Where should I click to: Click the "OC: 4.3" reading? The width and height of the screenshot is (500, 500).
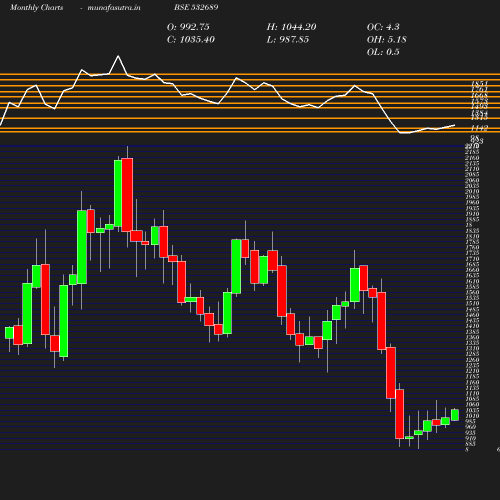coord(383,27)
